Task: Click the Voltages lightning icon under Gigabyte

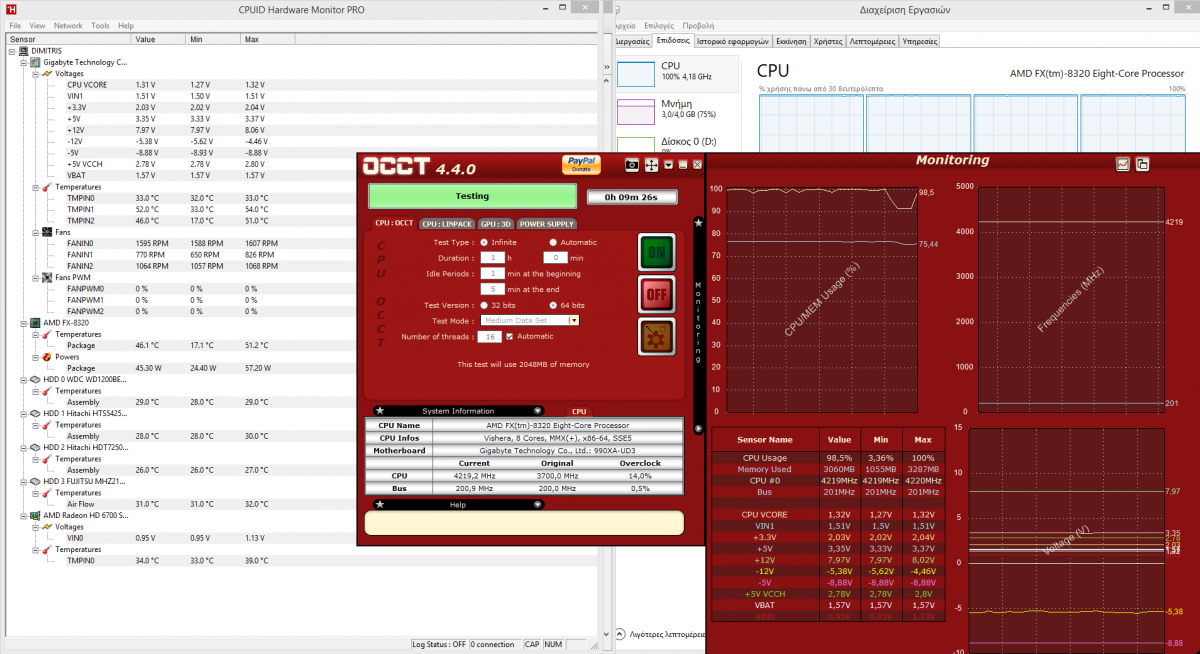Action: pyautogui.click(x=47, y=74)
